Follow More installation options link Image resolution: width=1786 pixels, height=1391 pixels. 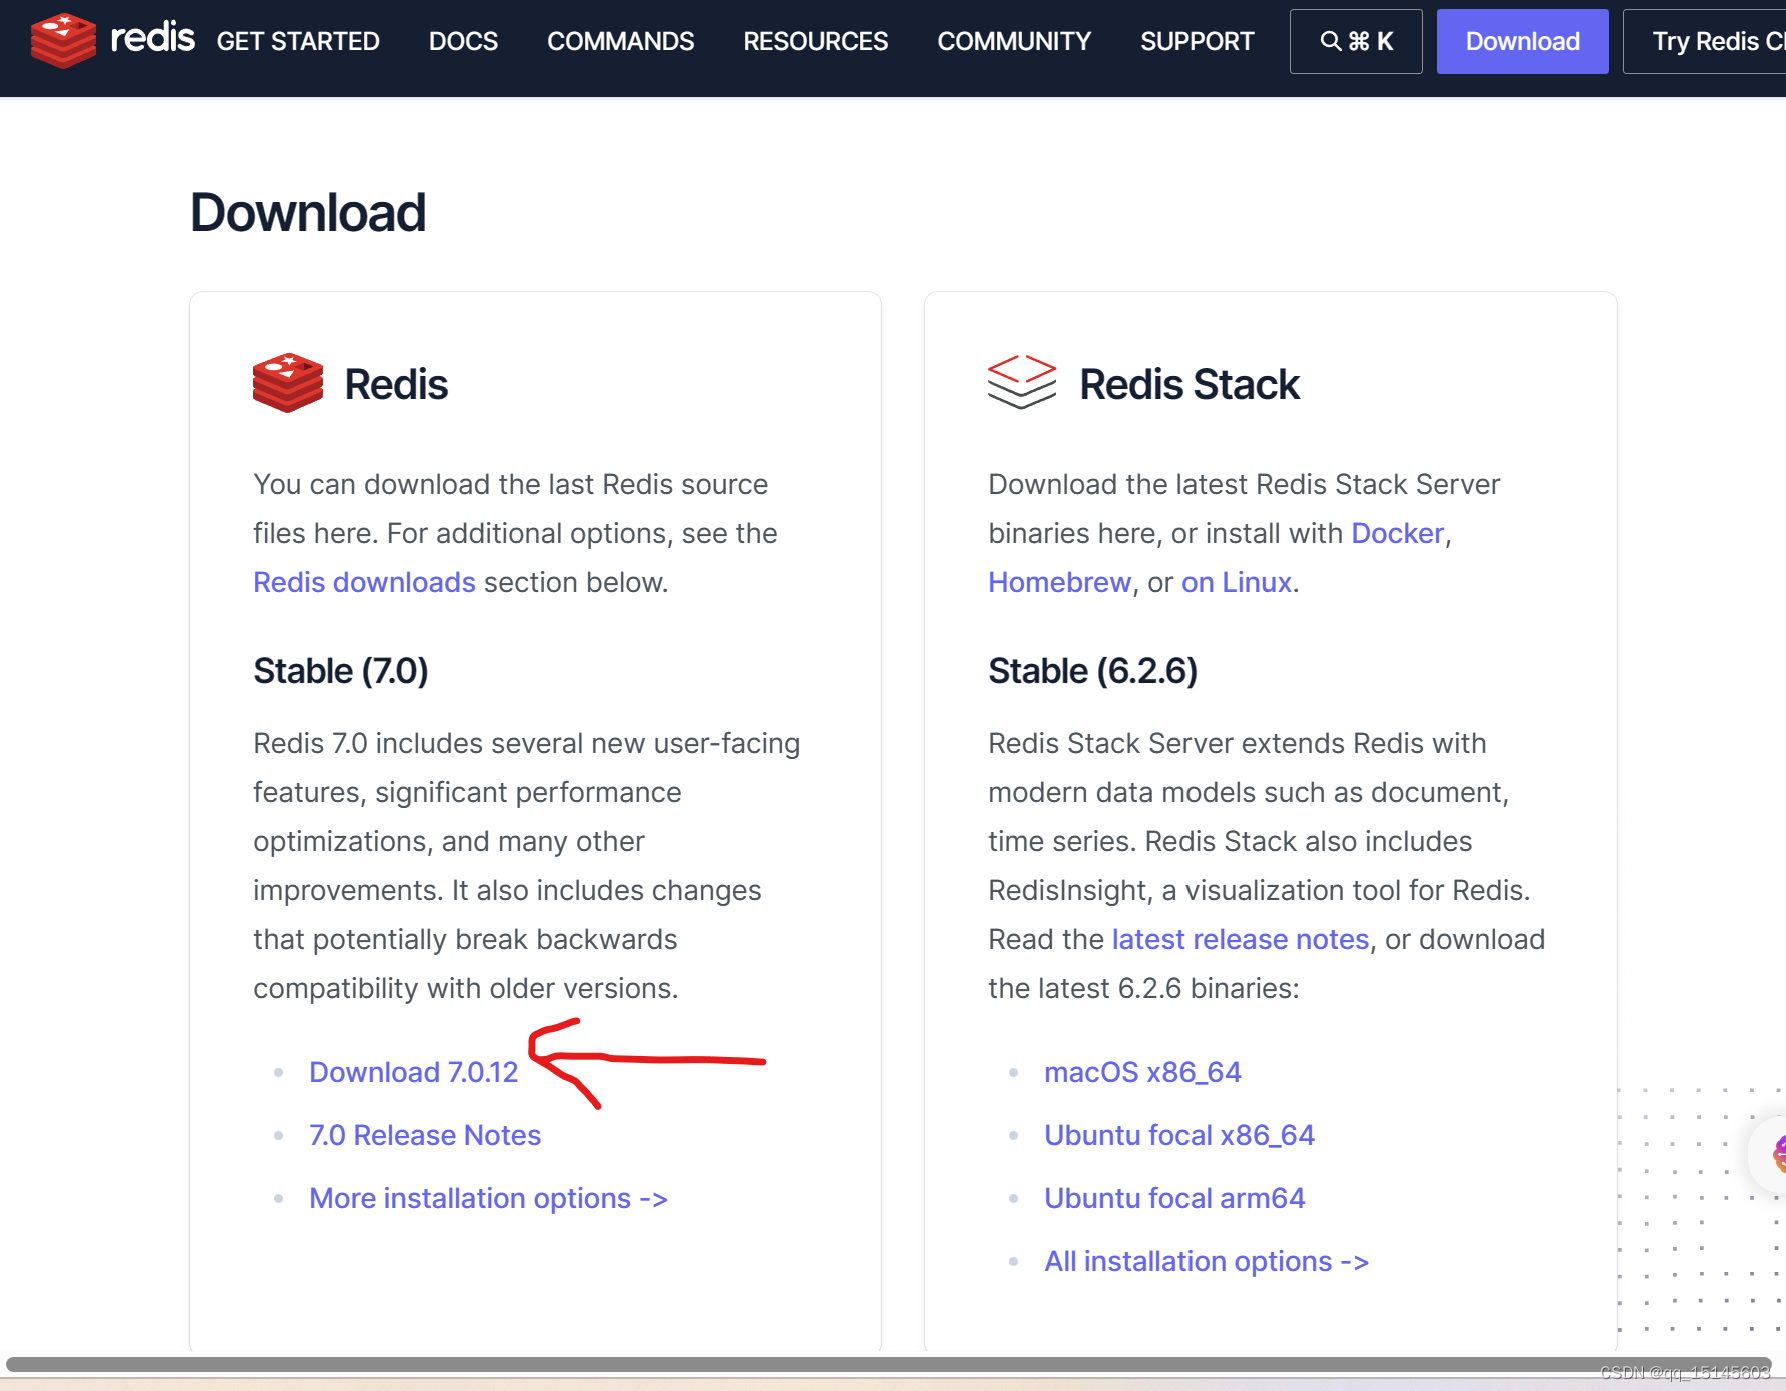click(x=488, y=1198)
